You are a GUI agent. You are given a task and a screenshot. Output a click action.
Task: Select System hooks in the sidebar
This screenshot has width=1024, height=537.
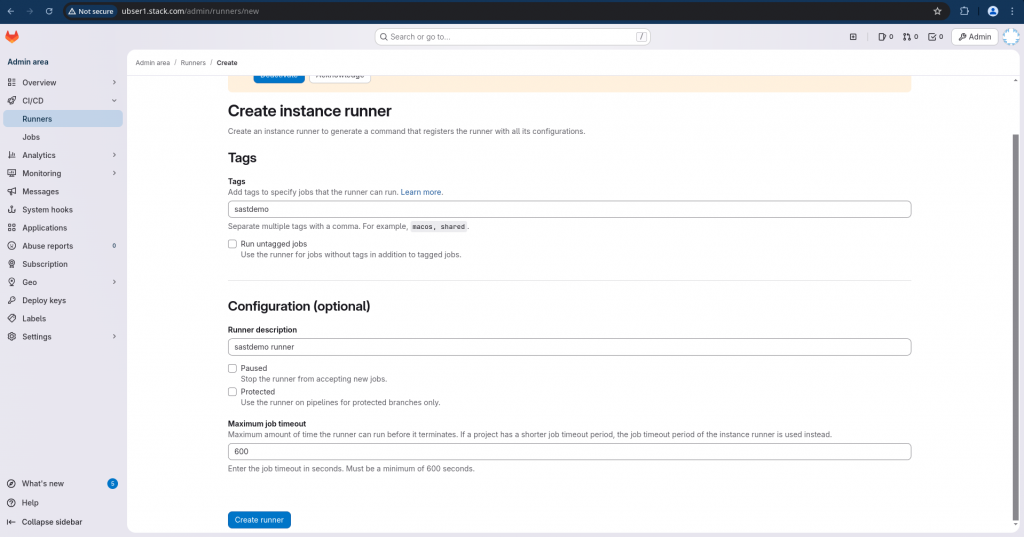click(x=47, y=210)
